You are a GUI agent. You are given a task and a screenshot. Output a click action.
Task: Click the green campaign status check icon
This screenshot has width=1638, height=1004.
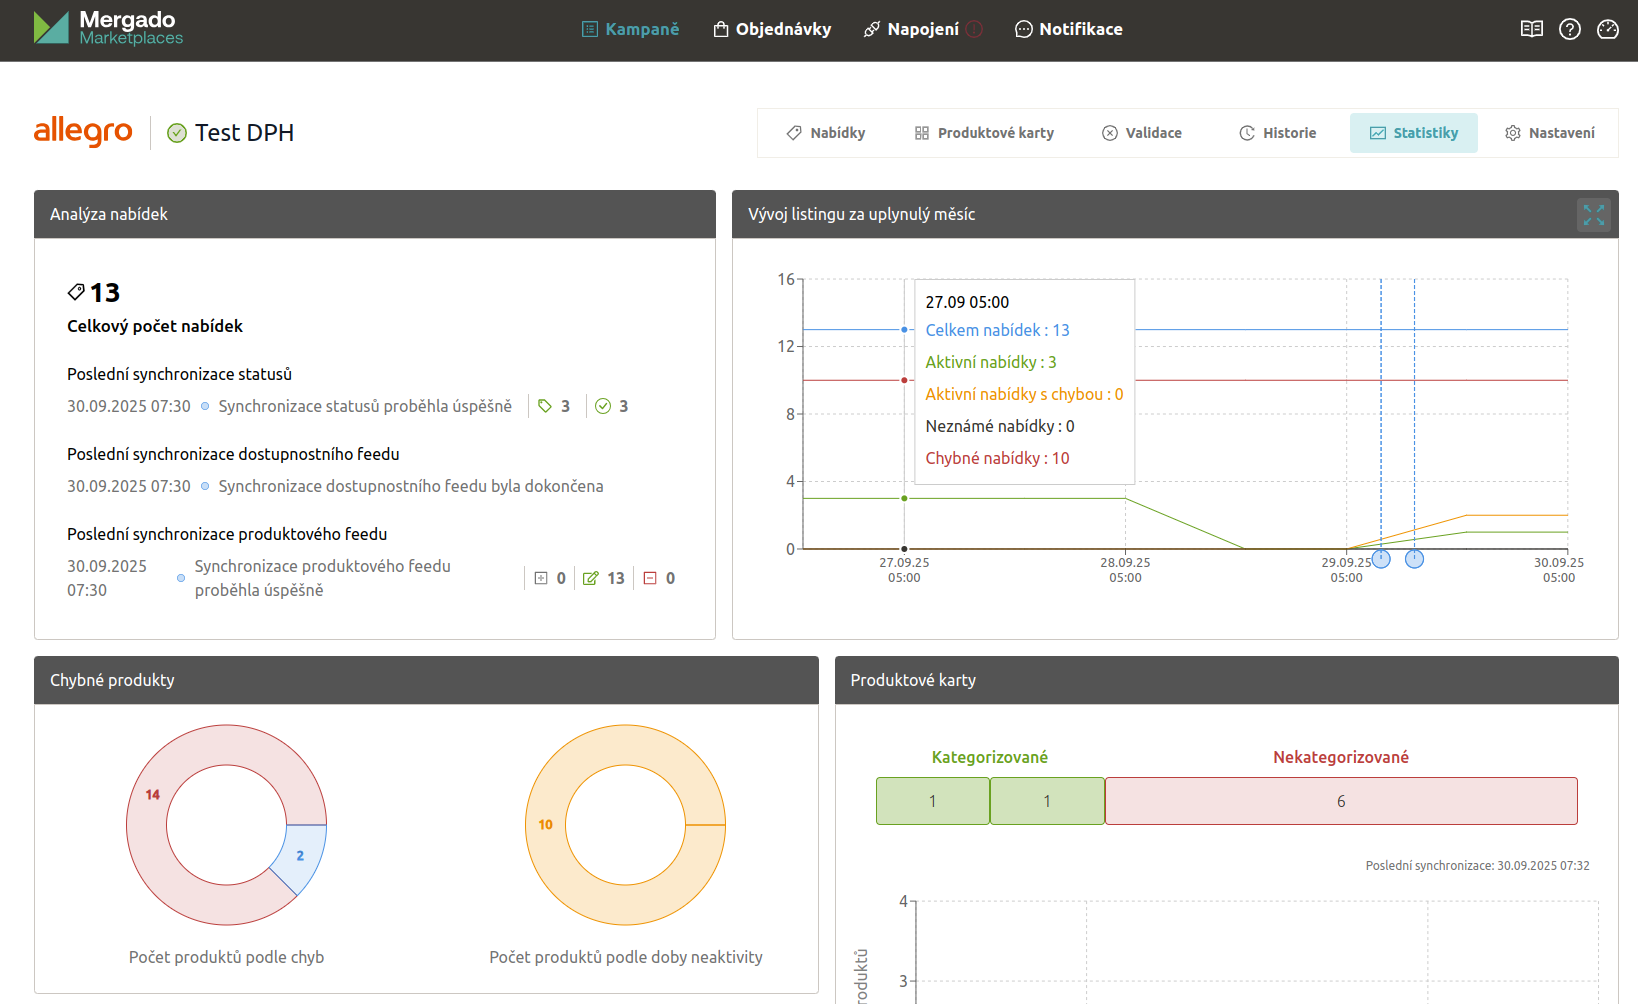pyautogui.click(x=177, y=133)
